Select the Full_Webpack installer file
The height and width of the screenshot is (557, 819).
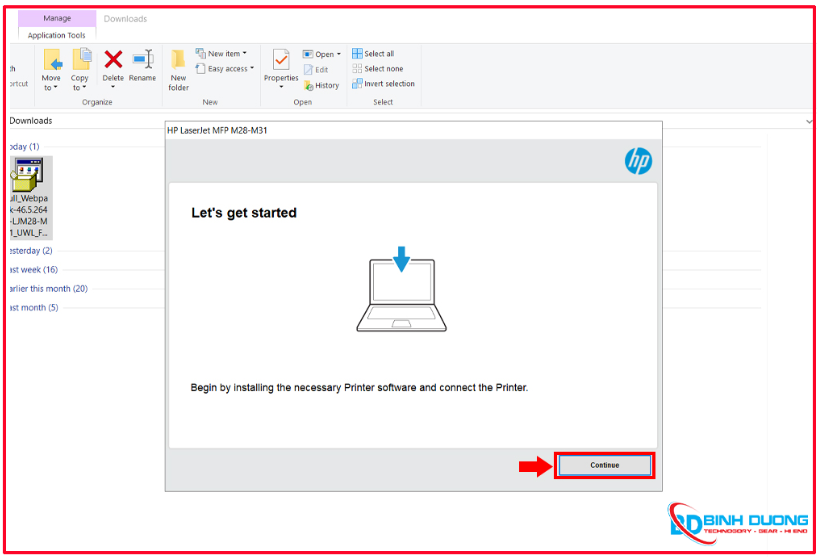(x=30, y=198)
